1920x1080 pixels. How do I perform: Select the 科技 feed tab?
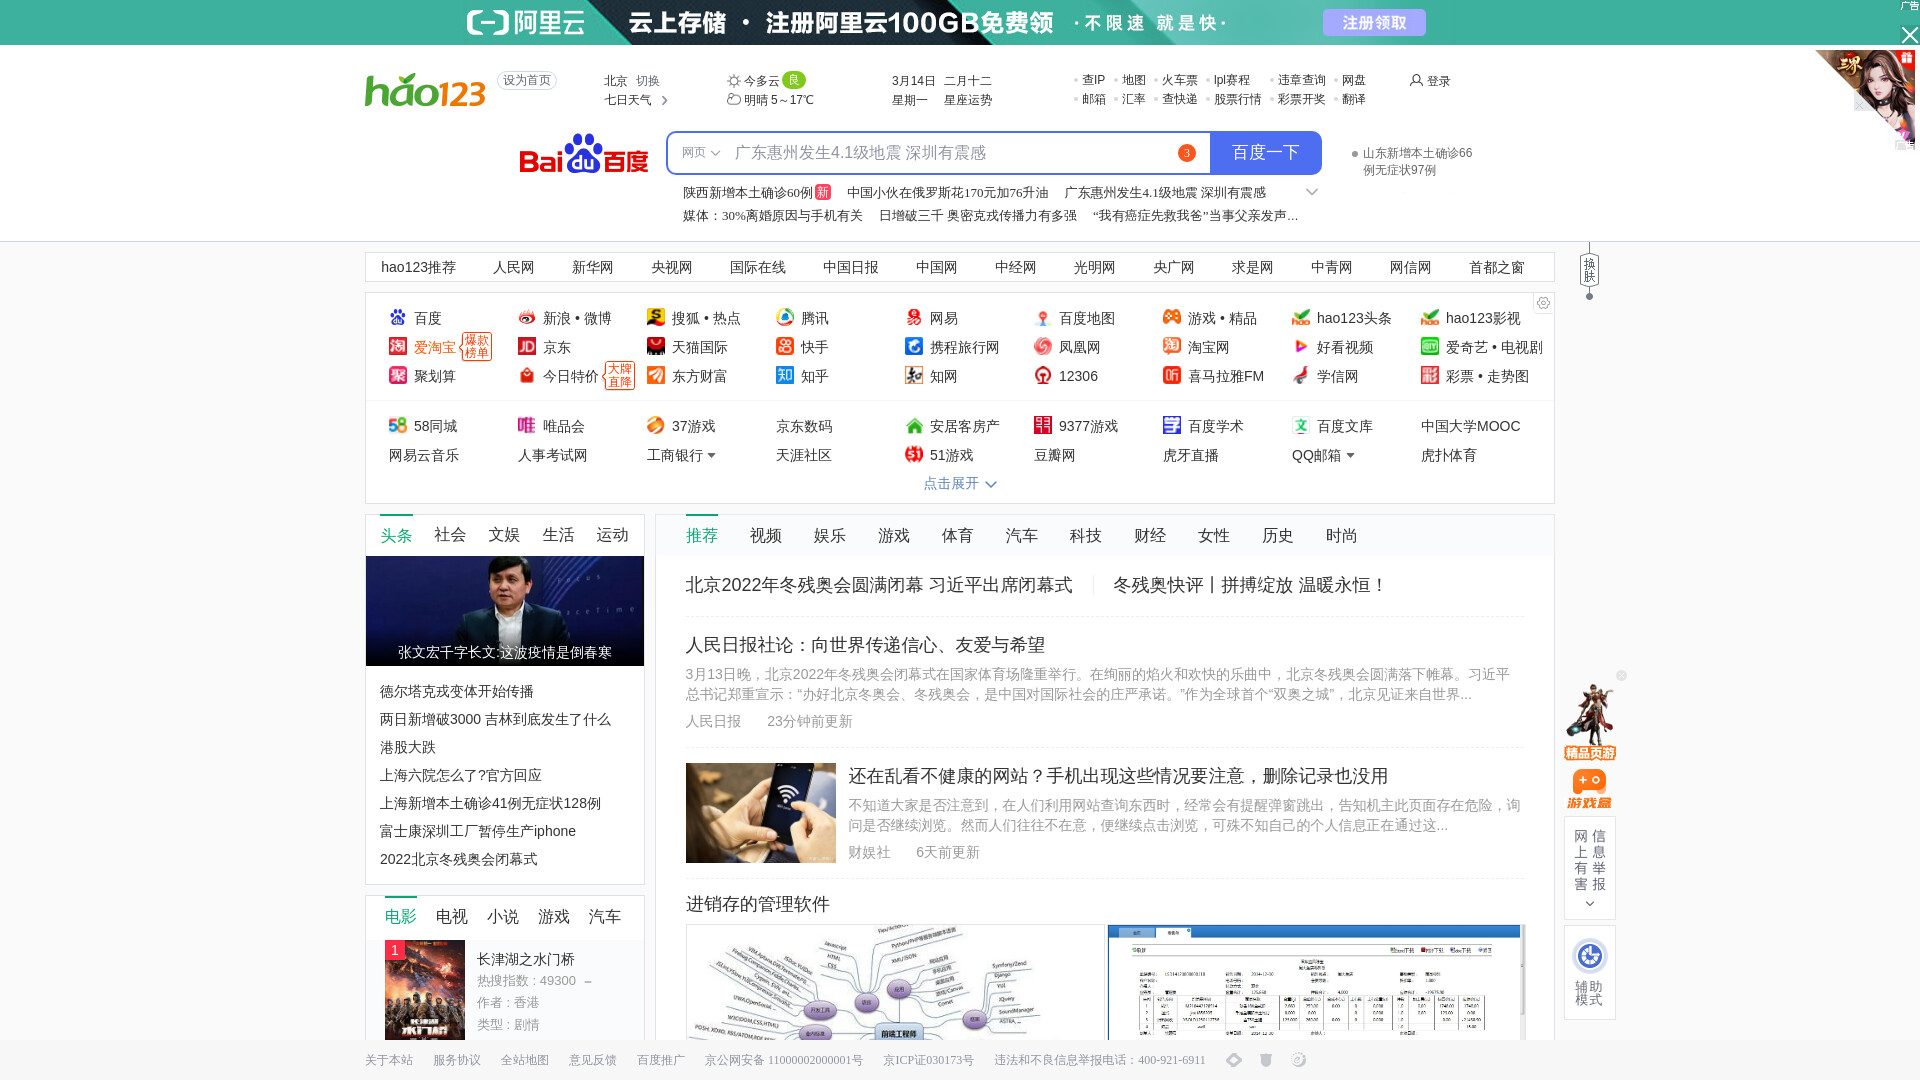1086,536
